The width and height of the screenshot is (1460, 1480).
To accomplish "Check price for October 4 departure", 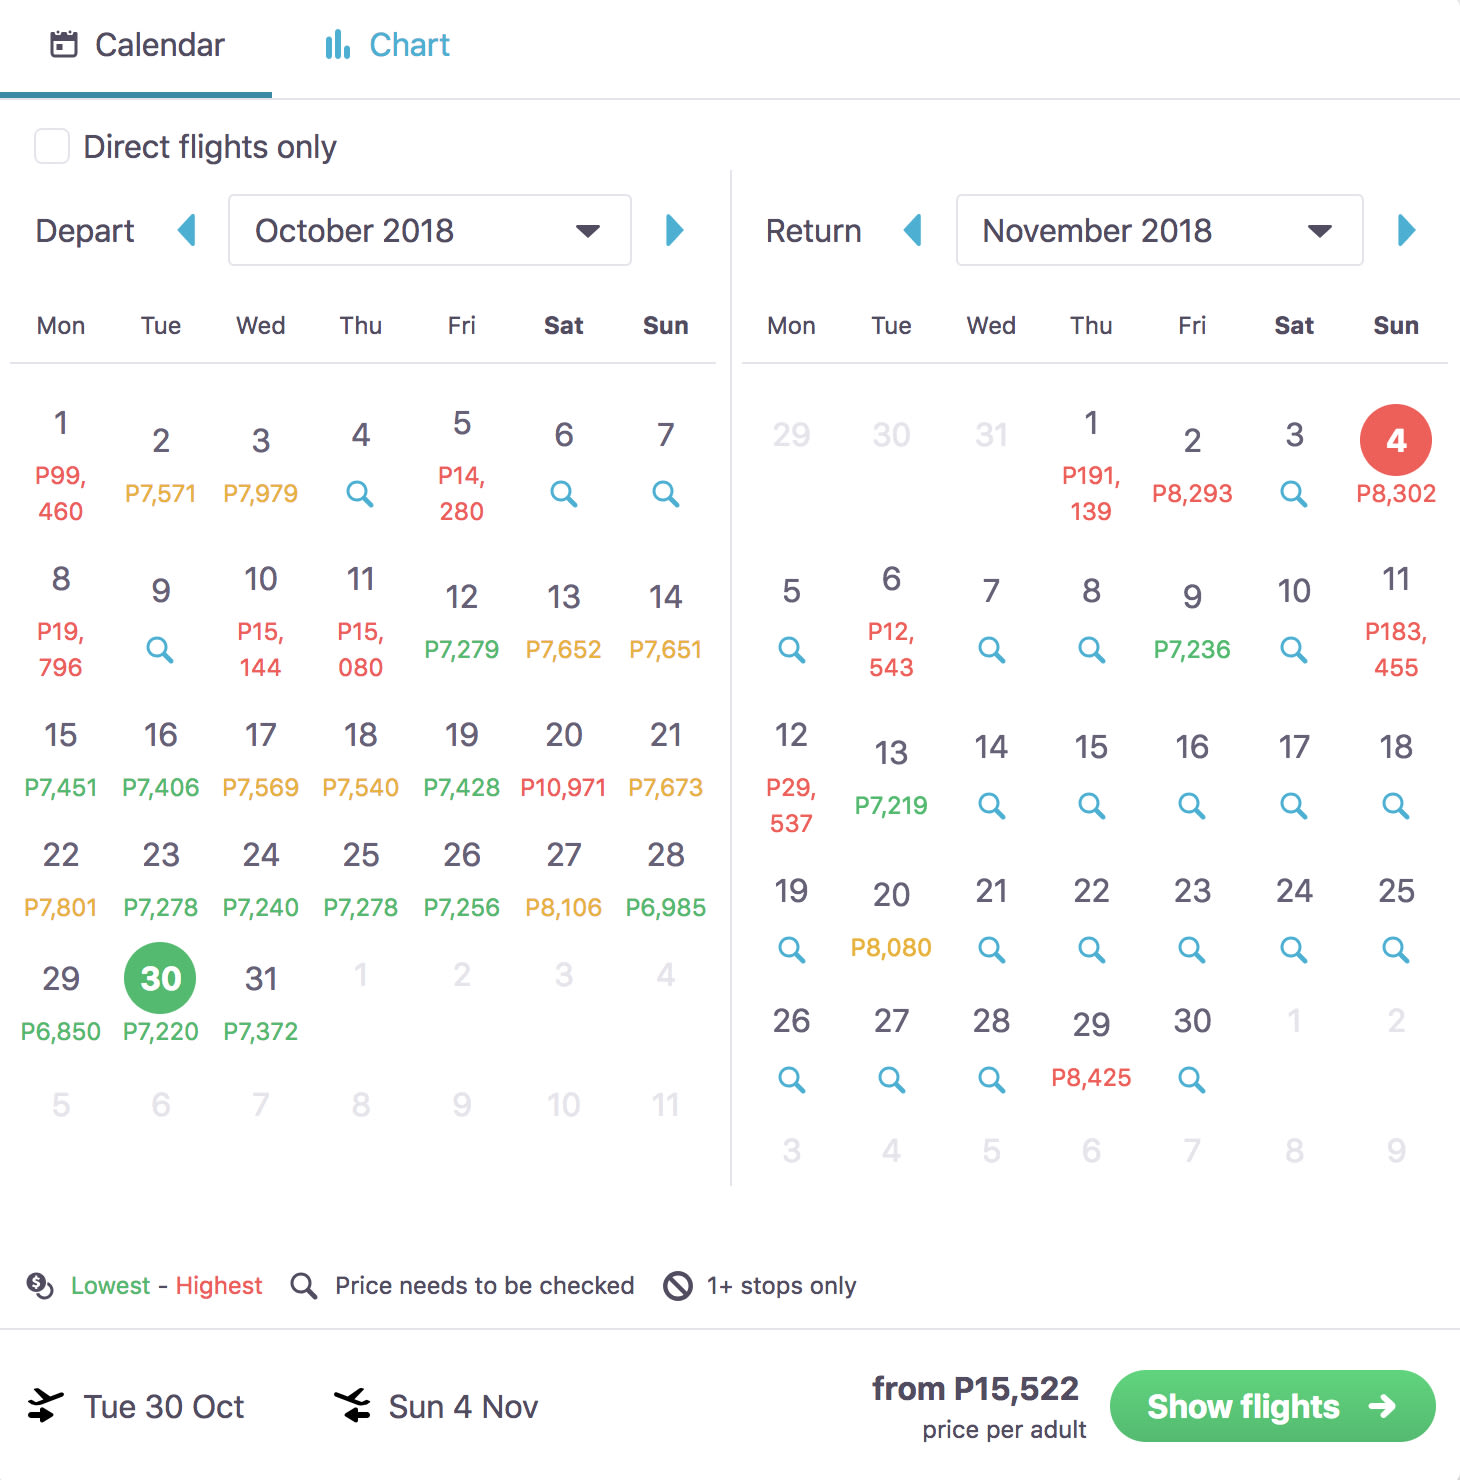I will point(360,493).
